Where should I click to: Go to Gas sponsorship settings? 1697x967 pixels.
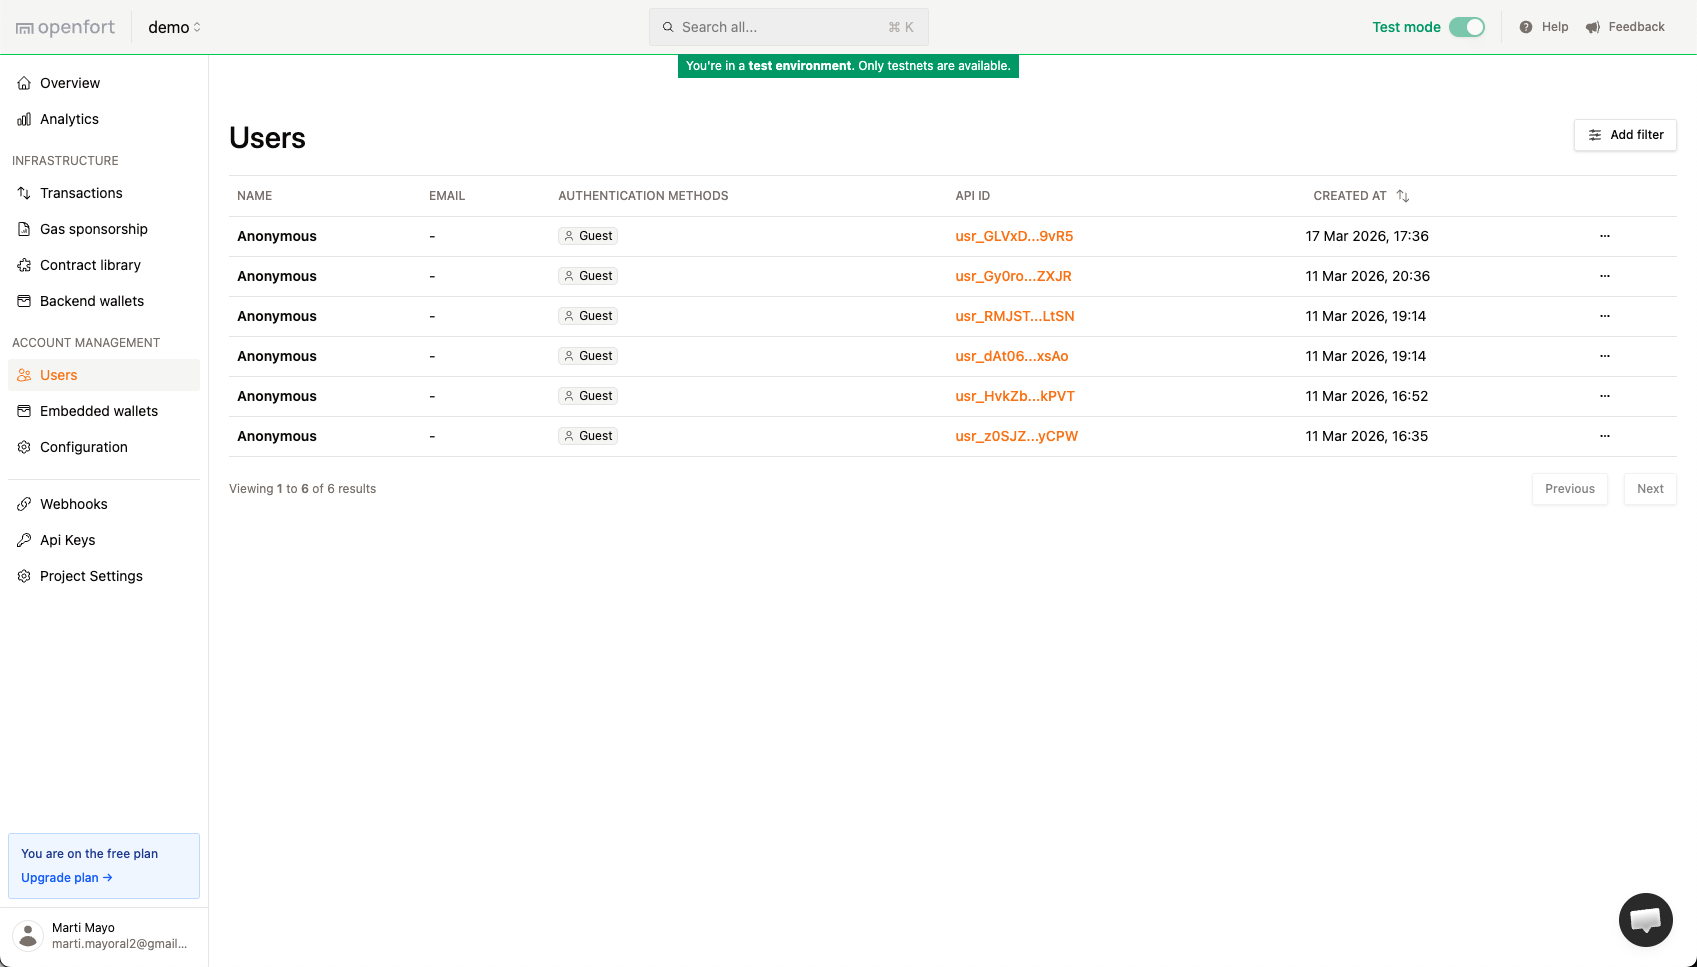tap(94, 229)
